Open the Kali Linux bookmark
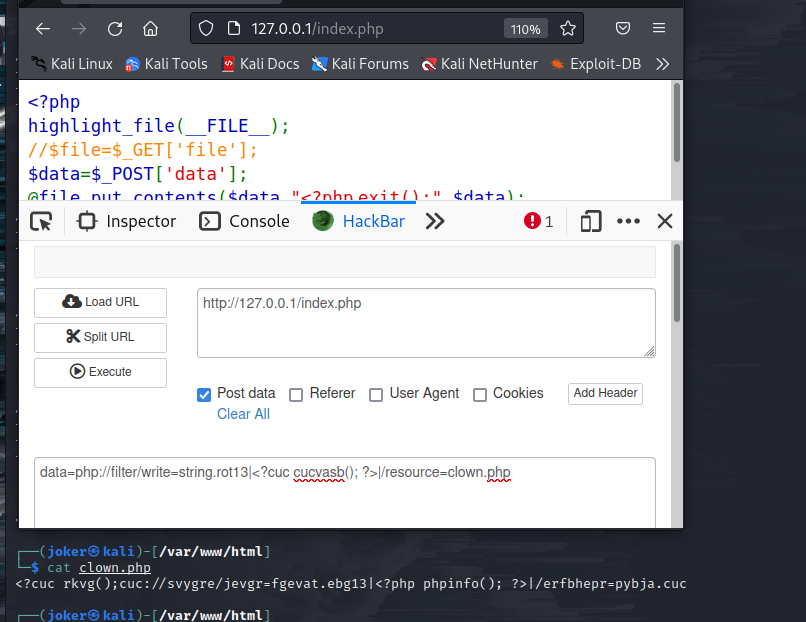Viewport: 806px width, 622px height. (x=71, y=64)
